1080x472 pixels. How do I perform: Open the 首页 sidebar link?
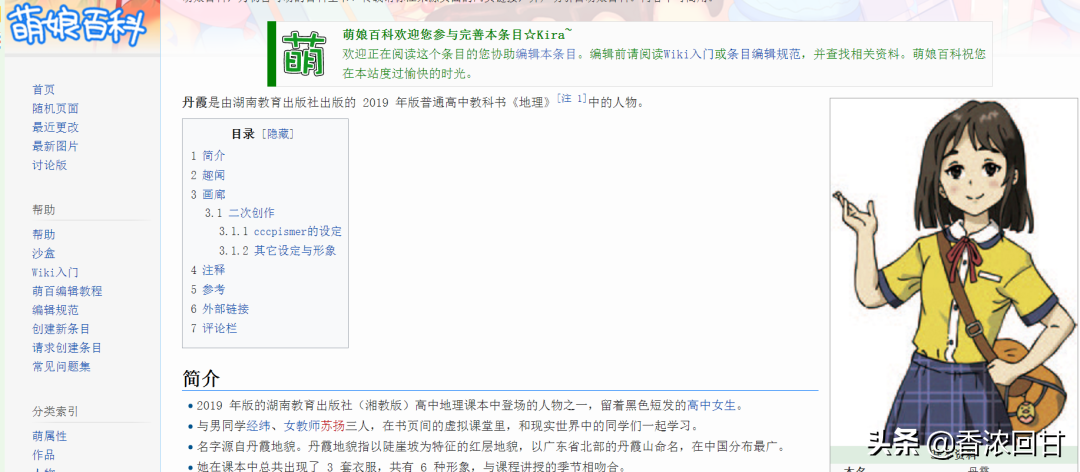(x=43, y=90)
